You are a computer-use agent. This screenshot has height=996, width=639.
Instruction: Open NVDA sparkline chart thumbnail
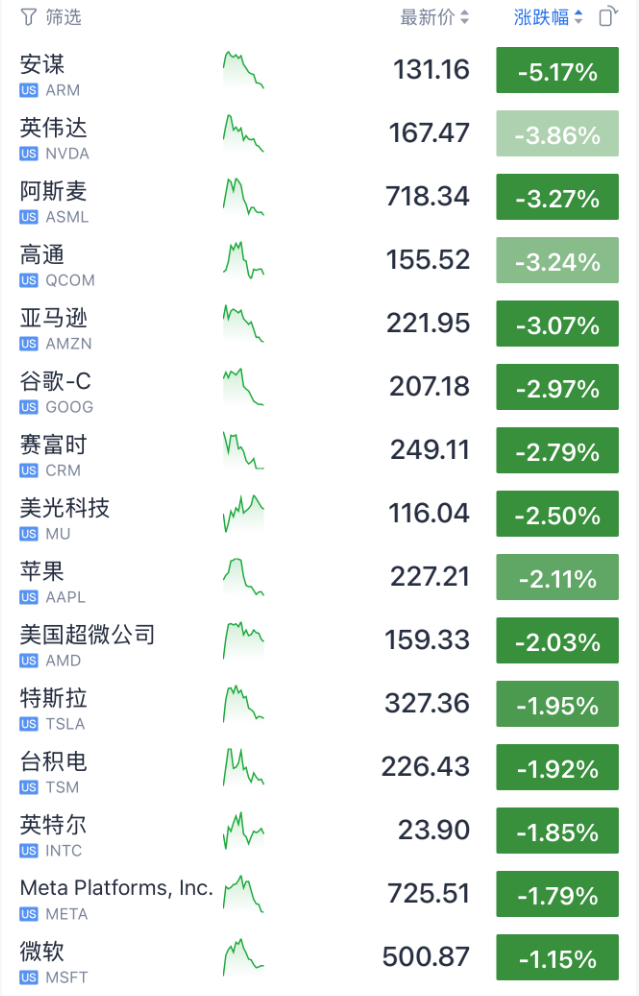(243, 134)
